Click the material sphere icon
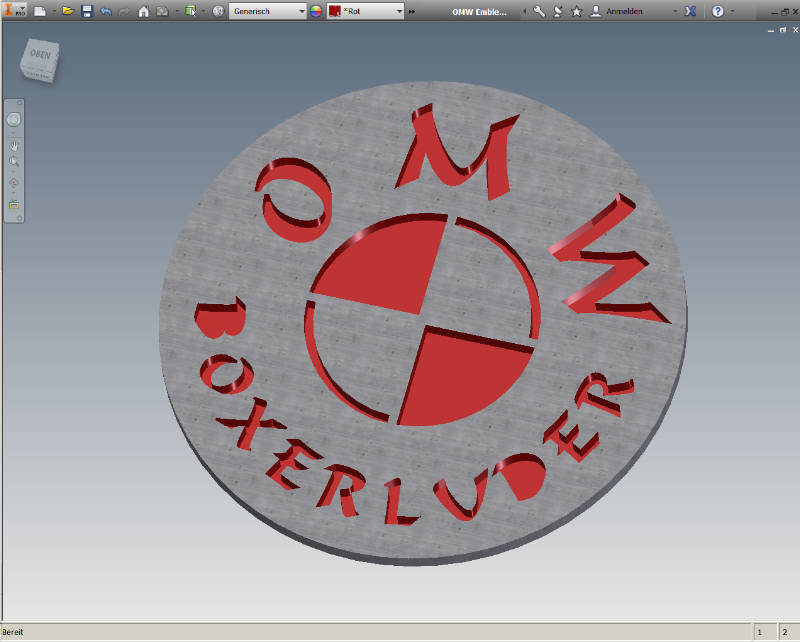Screen dimensions: 800x642 (x=218, y=11)
